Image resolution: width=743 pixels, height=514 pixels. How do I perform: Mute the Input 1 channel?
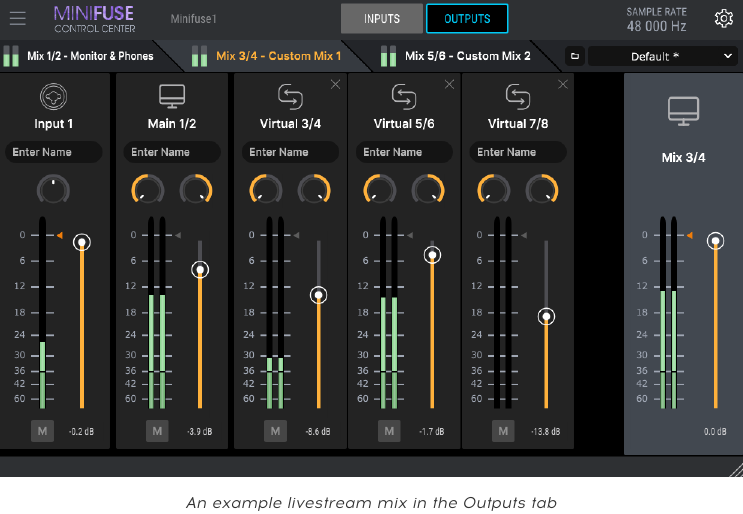click(42, 431)
